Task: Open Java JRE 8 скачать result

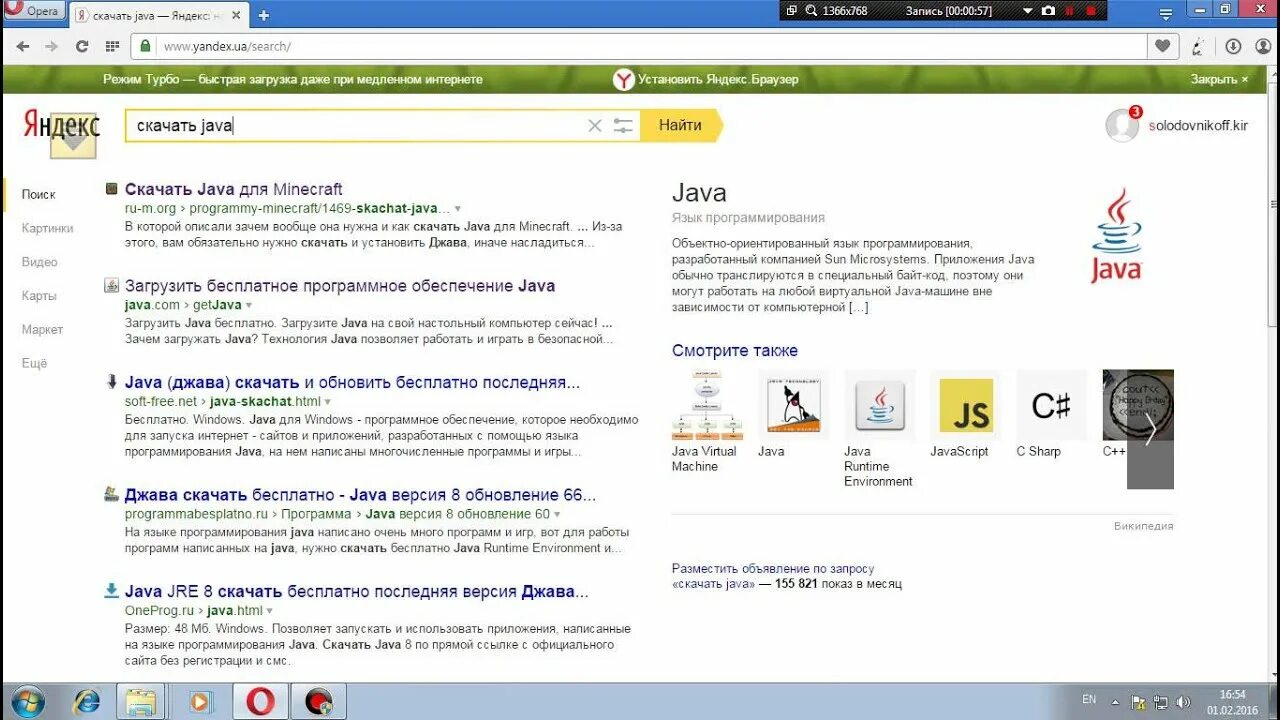Action: tap(356, 591)
